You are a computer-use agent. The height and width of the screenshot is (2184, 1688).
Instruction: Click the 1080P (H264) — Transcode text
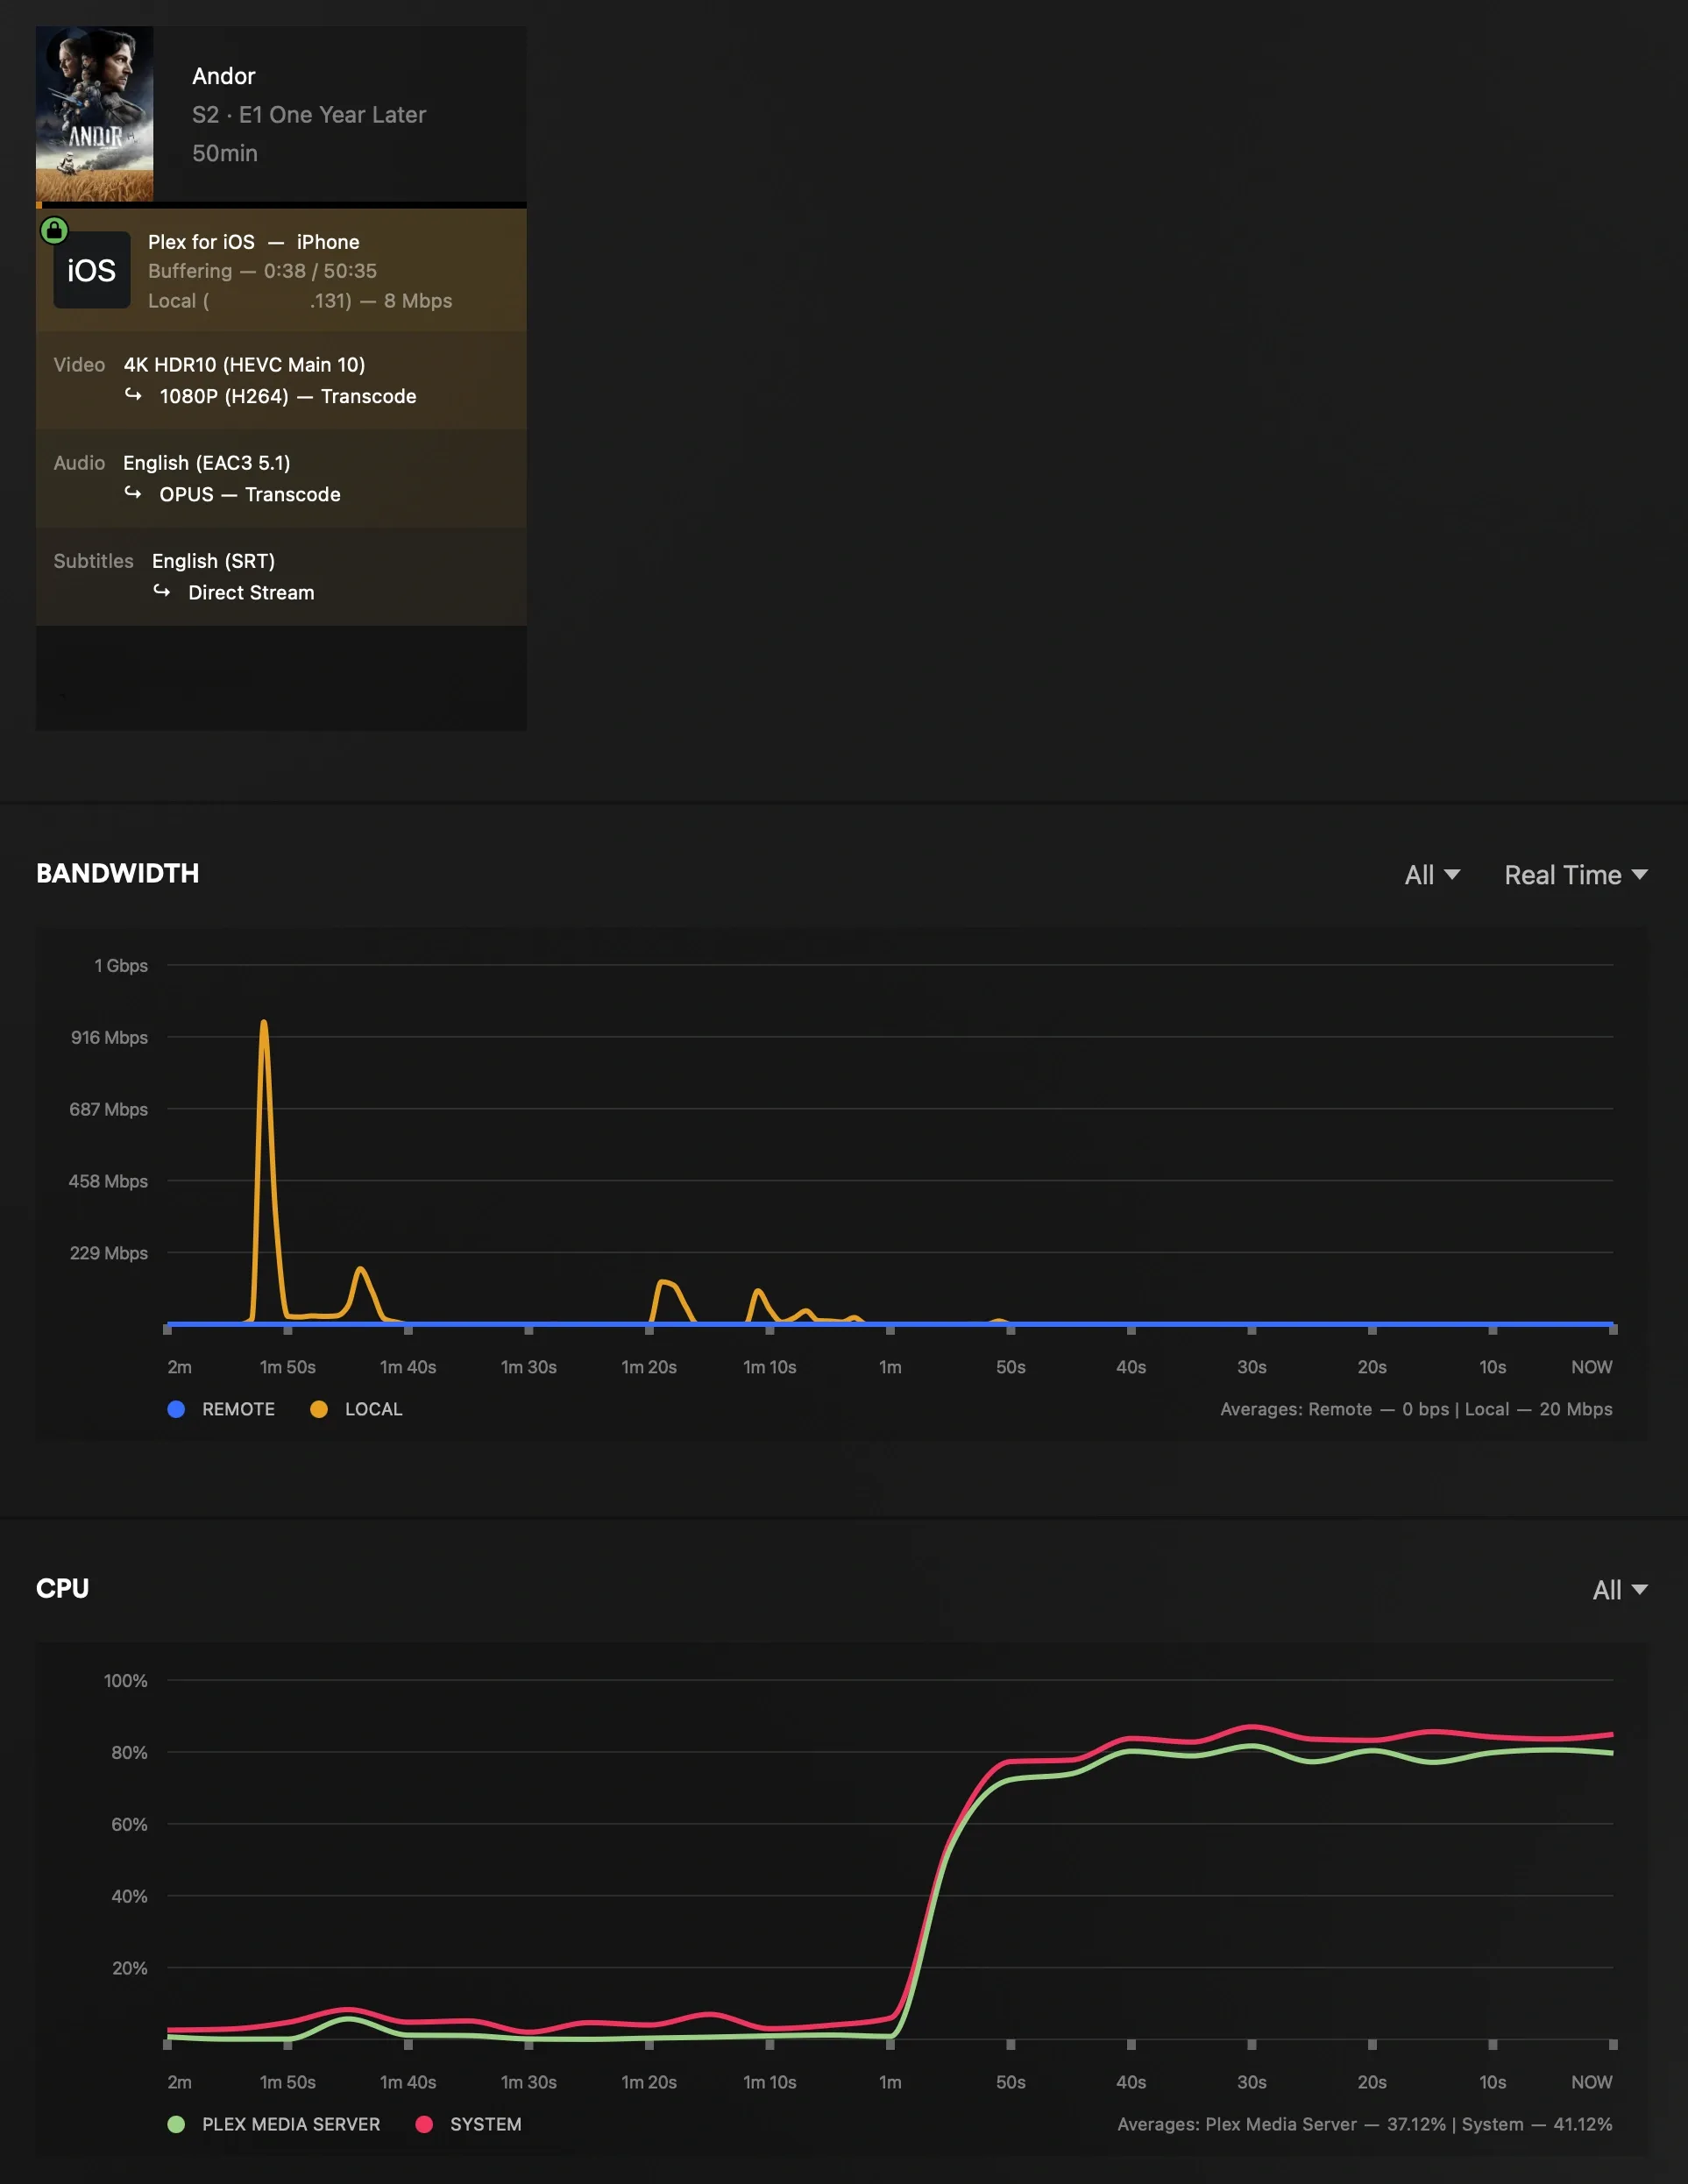(288, 396)
